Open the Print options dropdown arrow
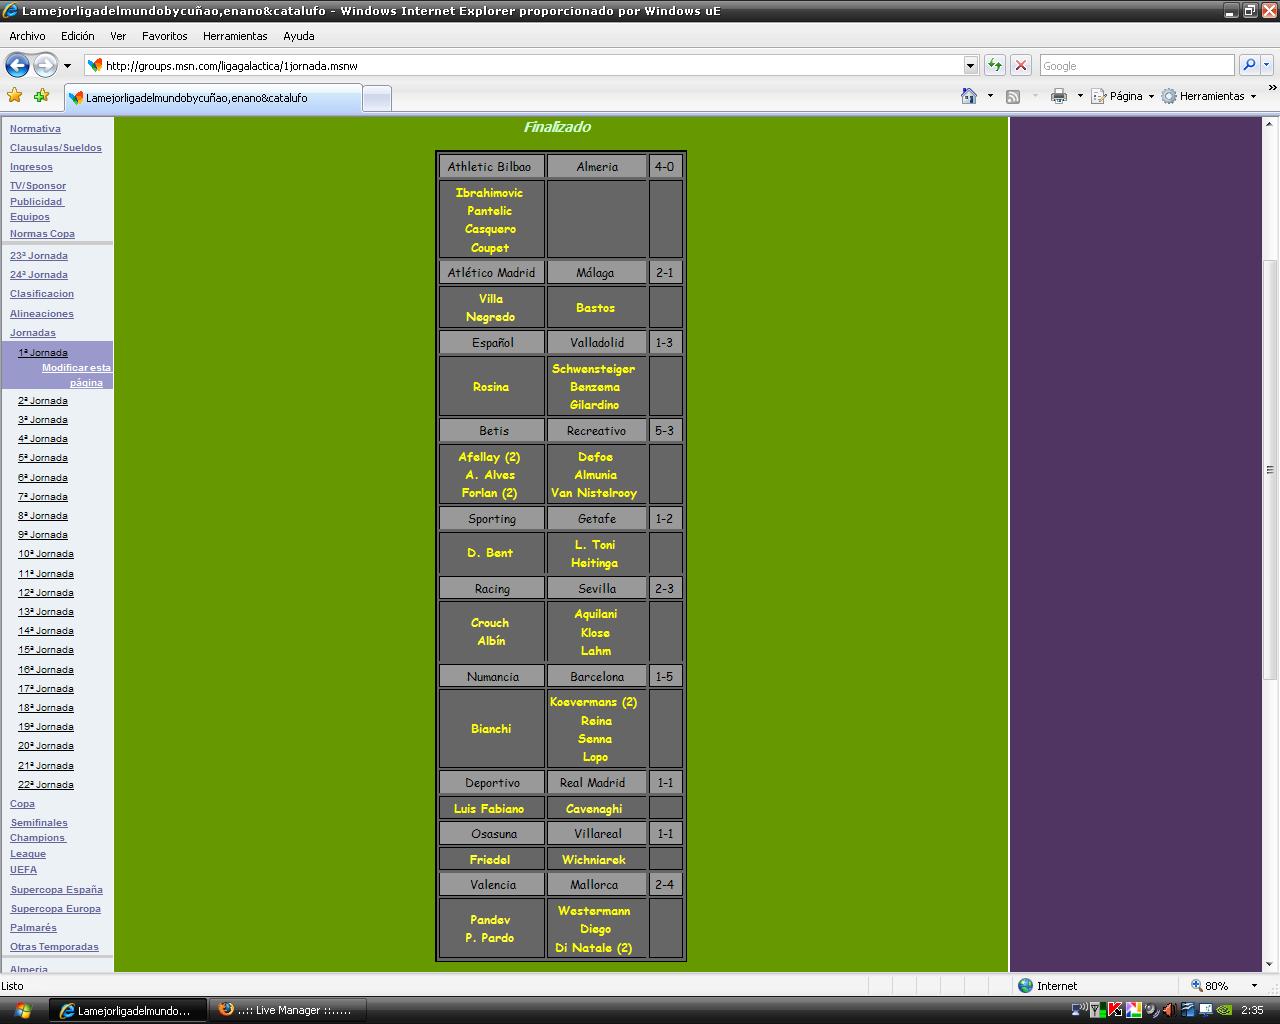Image resolution: width=1280 pixels, height=1024 pixels. coord(1080,96)
